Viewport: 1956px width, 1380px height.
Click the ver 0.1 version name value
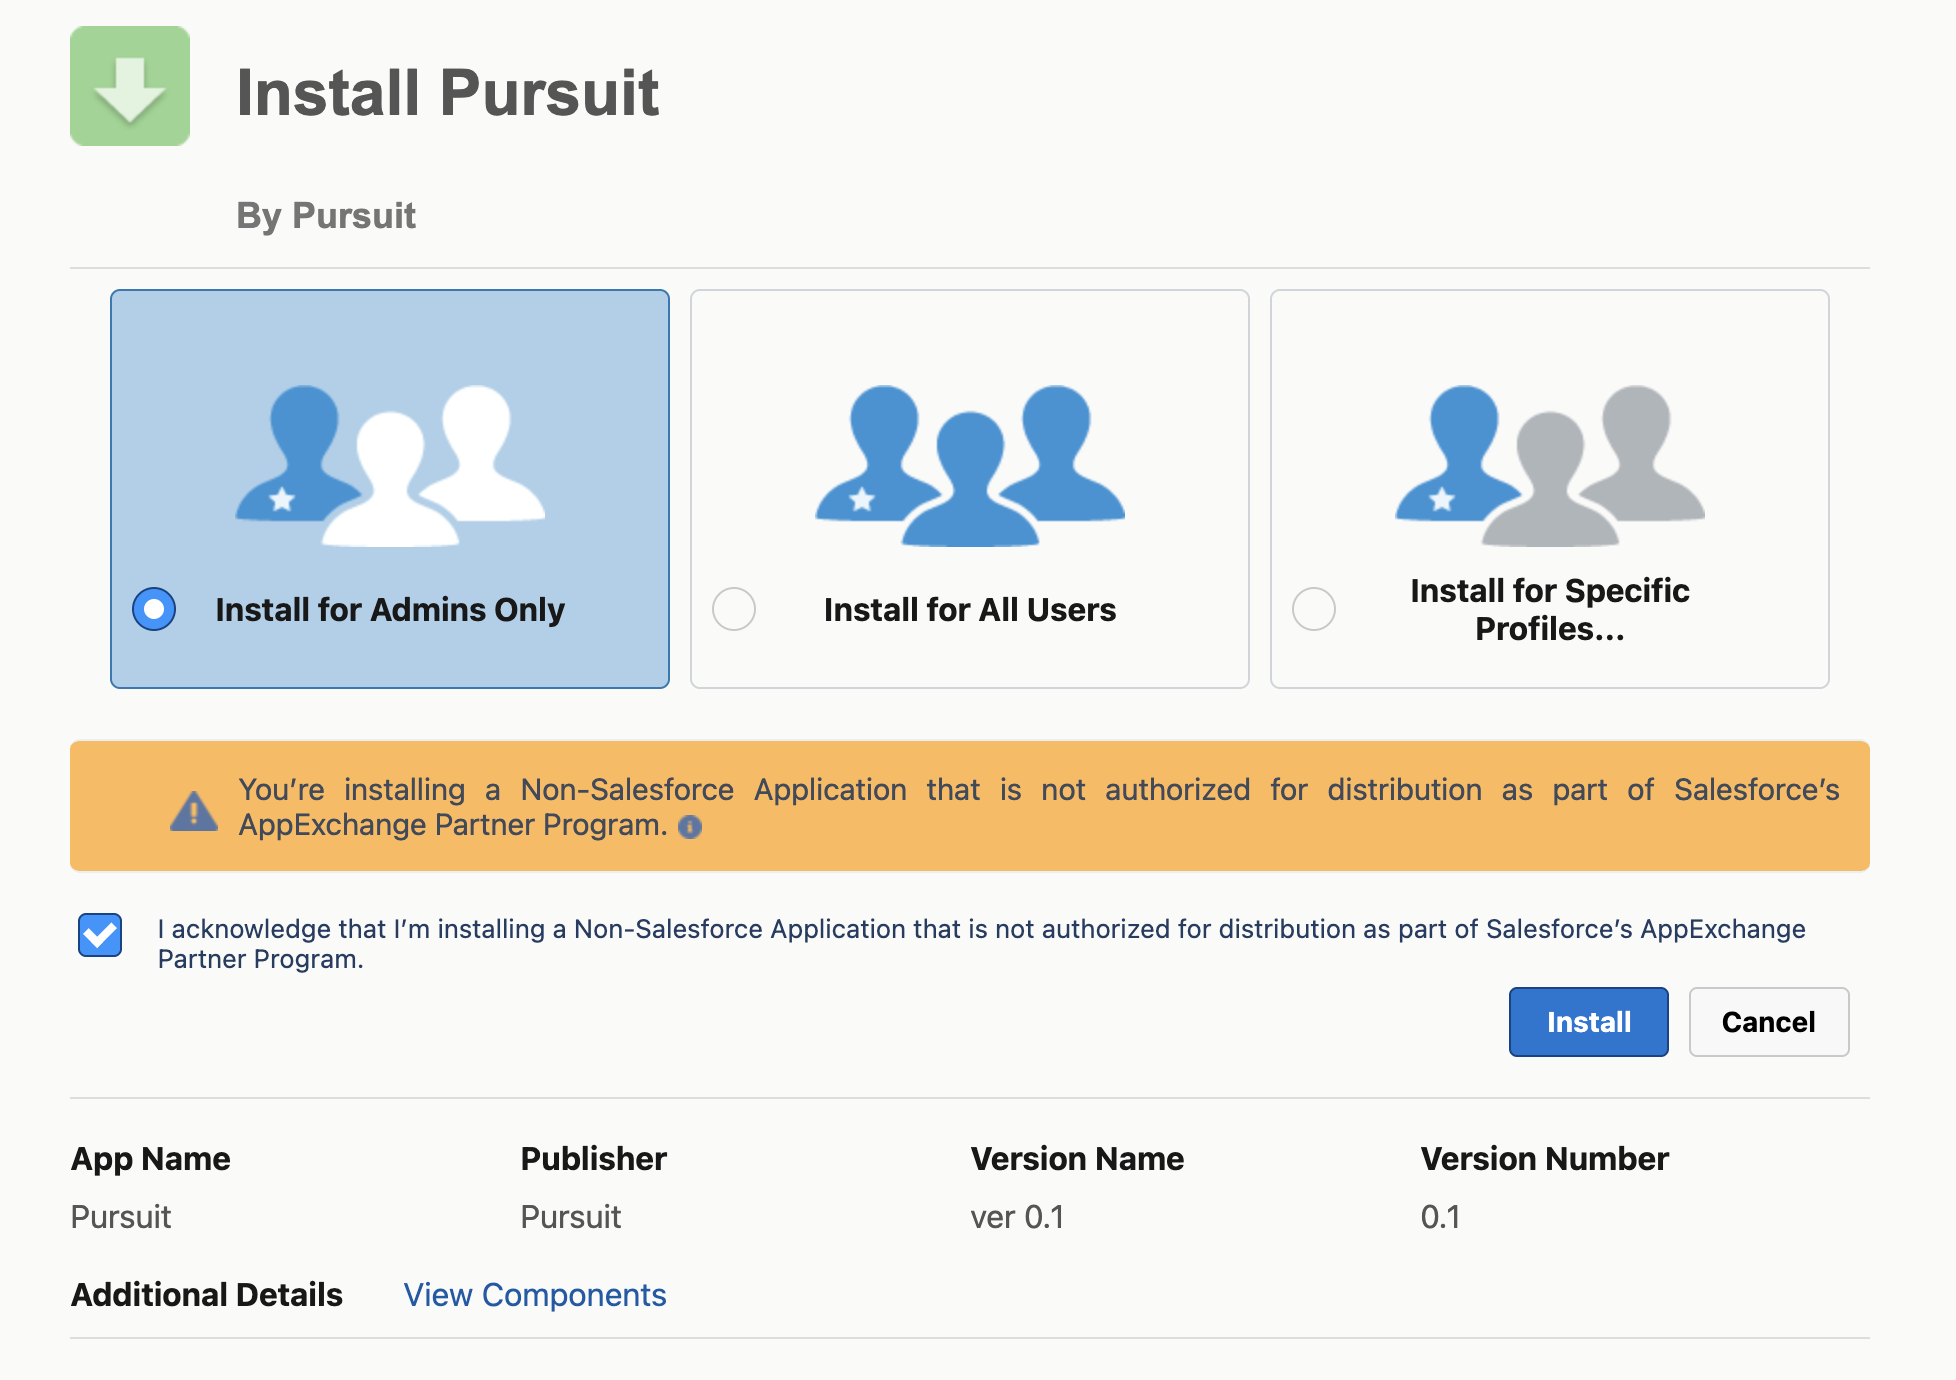click(x=1017, y=1217)
